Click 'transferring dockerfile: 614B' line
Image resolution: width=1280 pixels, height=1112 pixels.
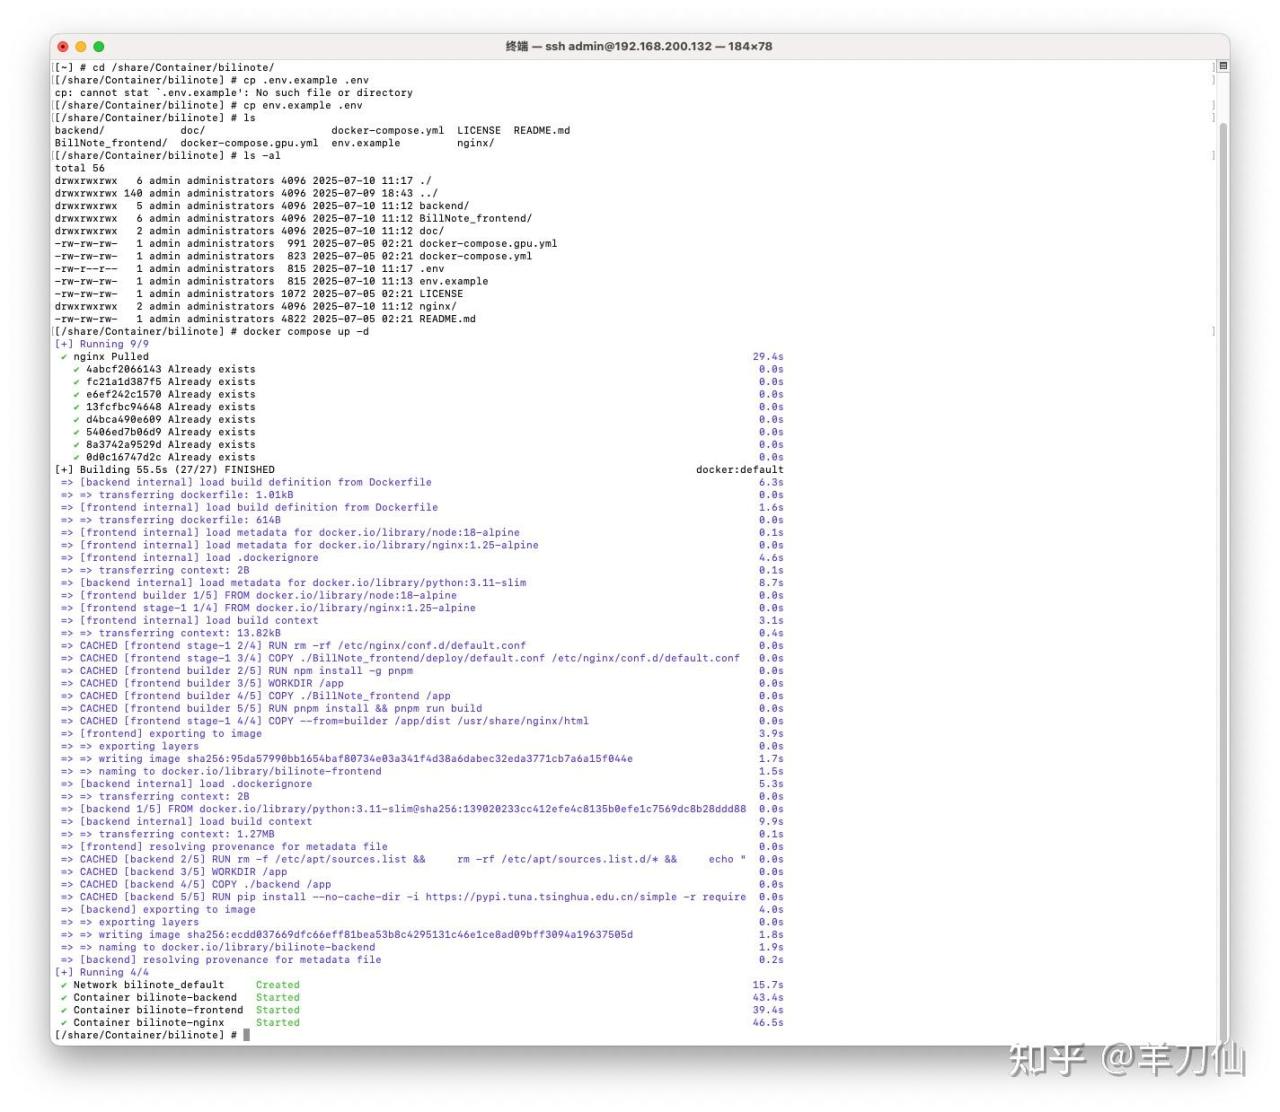coord(171,520)
